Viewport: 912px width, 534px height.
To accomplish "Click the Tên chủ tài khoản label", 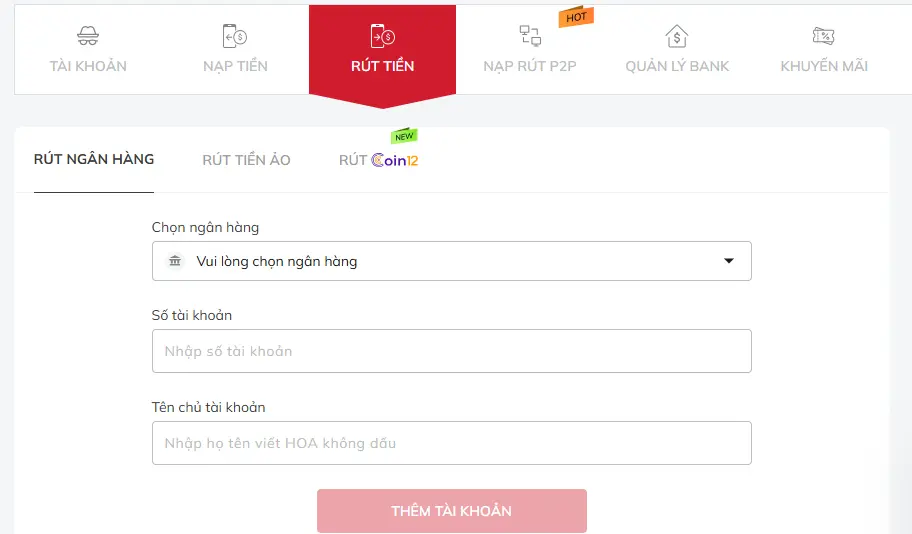I will click(x=208, y=407).
